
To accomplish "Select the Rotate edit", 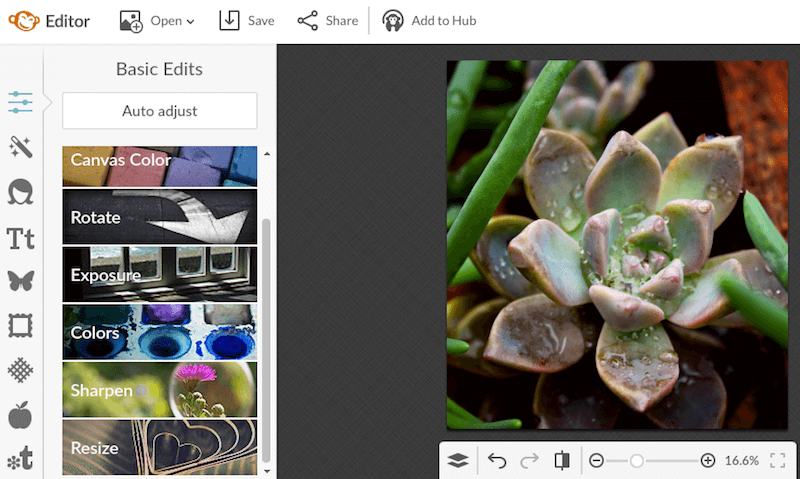I will [x=160, y=217].
